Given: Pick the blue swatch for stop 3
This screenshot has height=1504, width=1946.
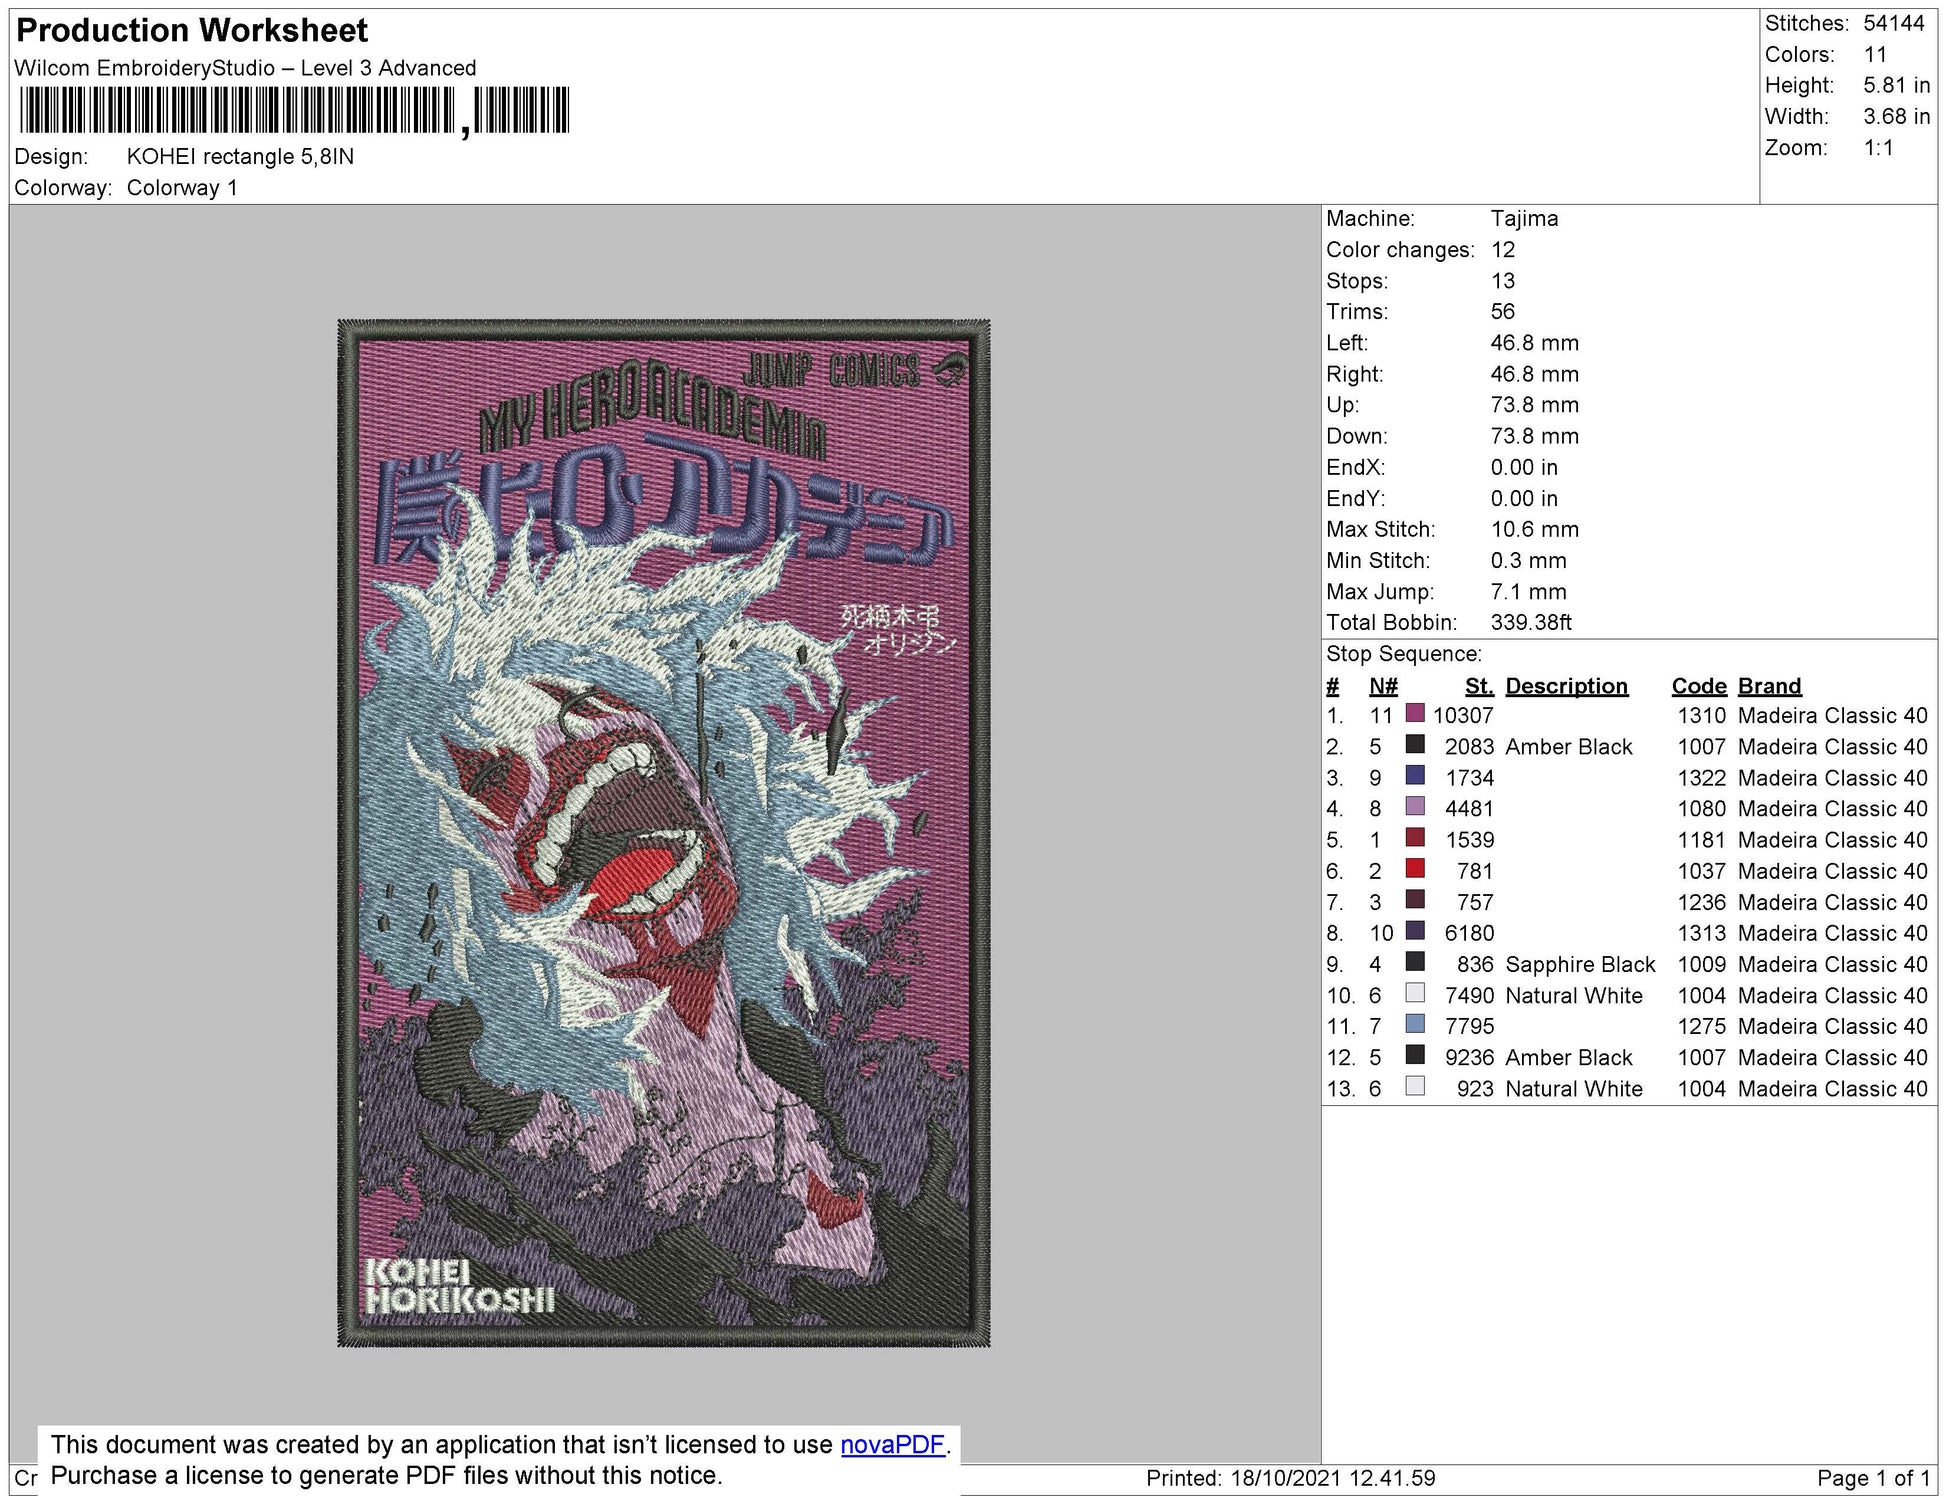Looking at the screenshot, I should click(x=1415, y=776).
